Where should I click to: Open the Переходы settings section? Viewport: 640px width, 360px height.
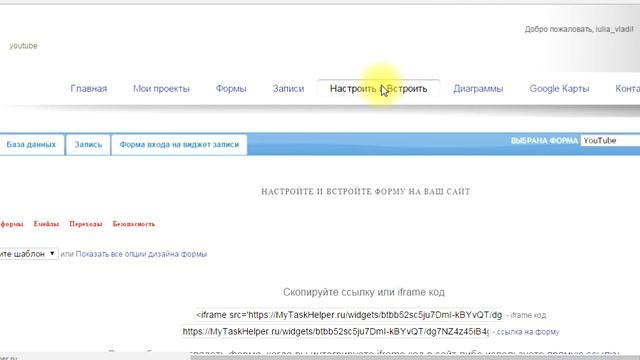click(x=86, y=224)
